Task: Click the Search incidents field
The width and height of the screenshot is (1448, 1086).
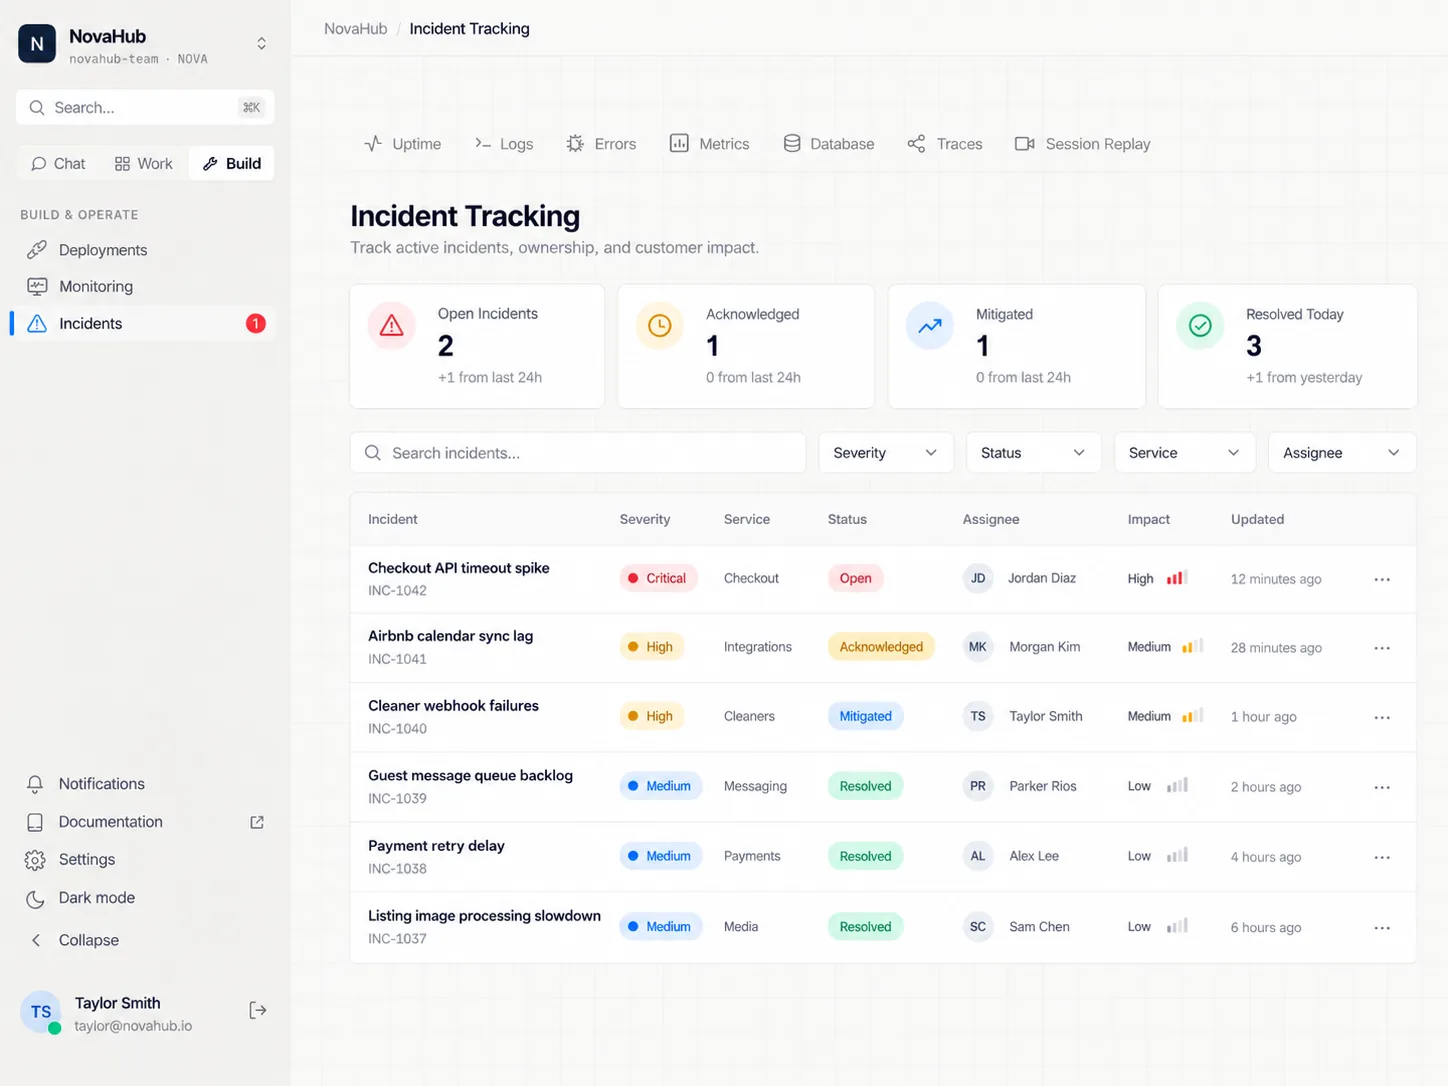Action: tap(578, 453)
